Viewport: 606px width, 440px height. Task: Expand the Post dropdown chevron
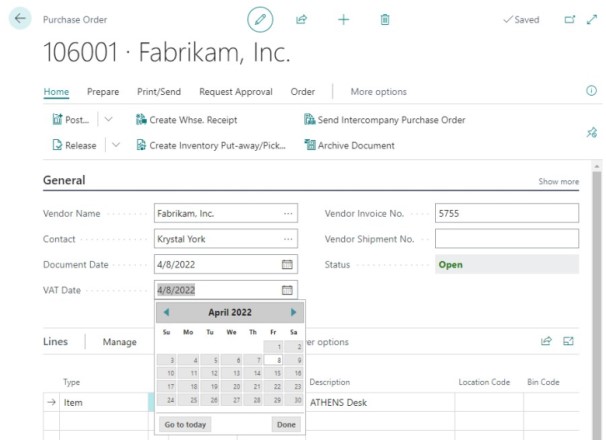tap(109, 119)
